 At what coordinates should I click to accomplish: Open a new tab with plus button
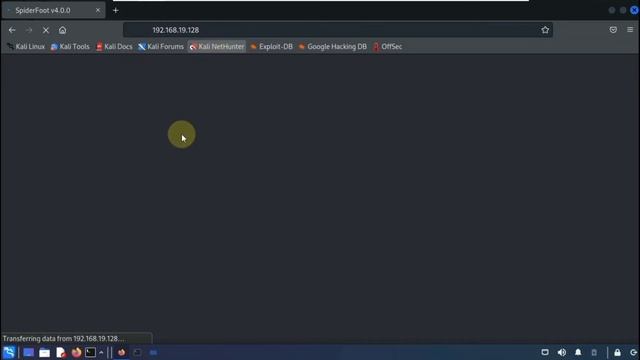click(x=116, y=10)
